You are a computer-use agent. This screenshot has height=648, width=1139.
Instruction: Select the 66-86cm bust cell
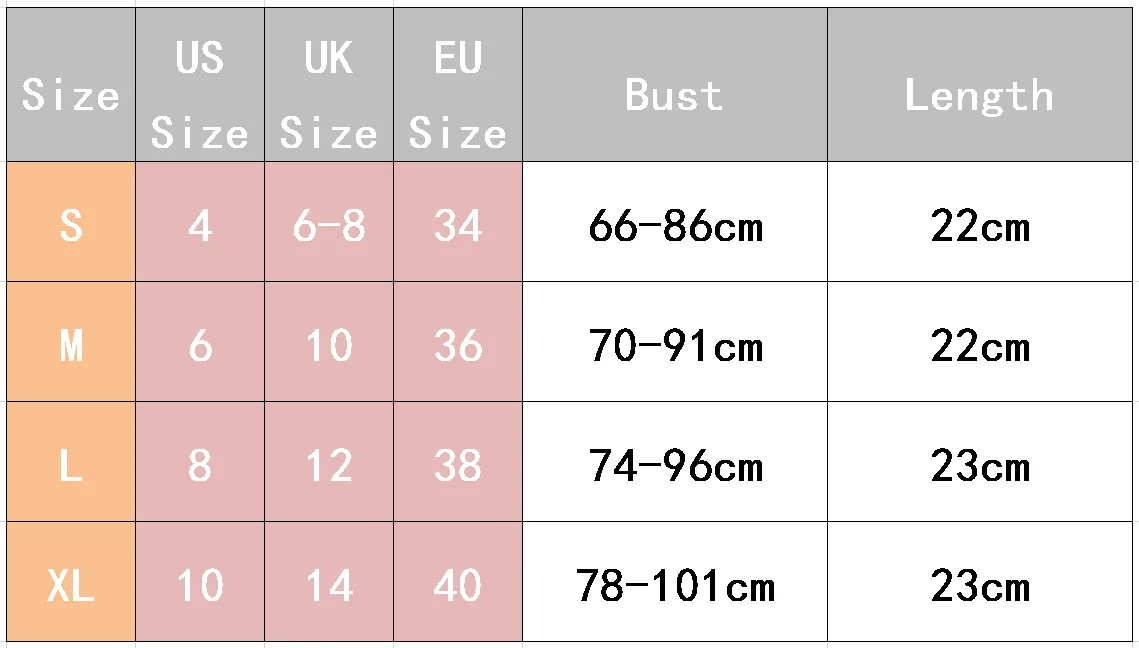click(675, 222)
